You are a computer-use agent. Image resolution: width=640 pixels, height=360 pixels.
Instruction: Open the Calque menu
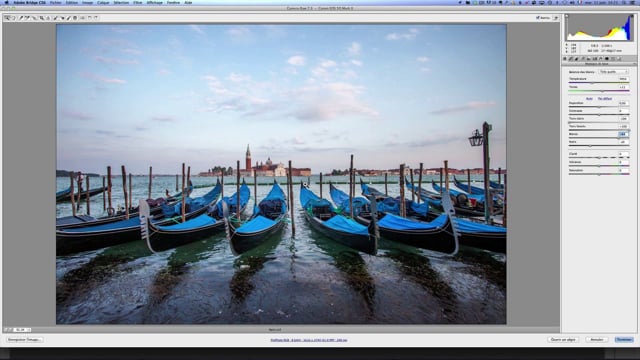pos(103,2)
